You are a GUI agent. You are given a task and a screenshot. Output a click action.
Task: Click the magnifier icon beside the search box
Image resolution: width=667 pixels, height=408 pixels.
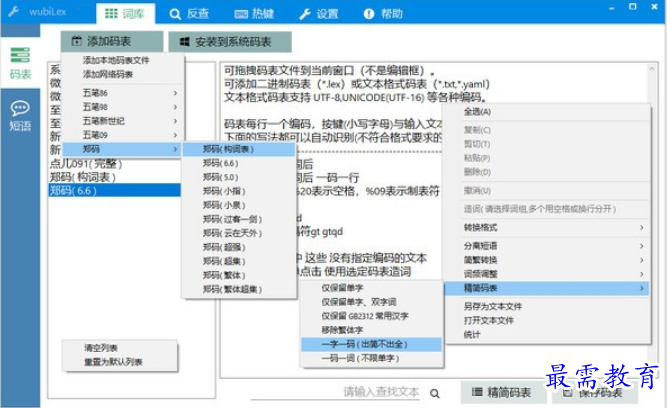tap(434, 394)
